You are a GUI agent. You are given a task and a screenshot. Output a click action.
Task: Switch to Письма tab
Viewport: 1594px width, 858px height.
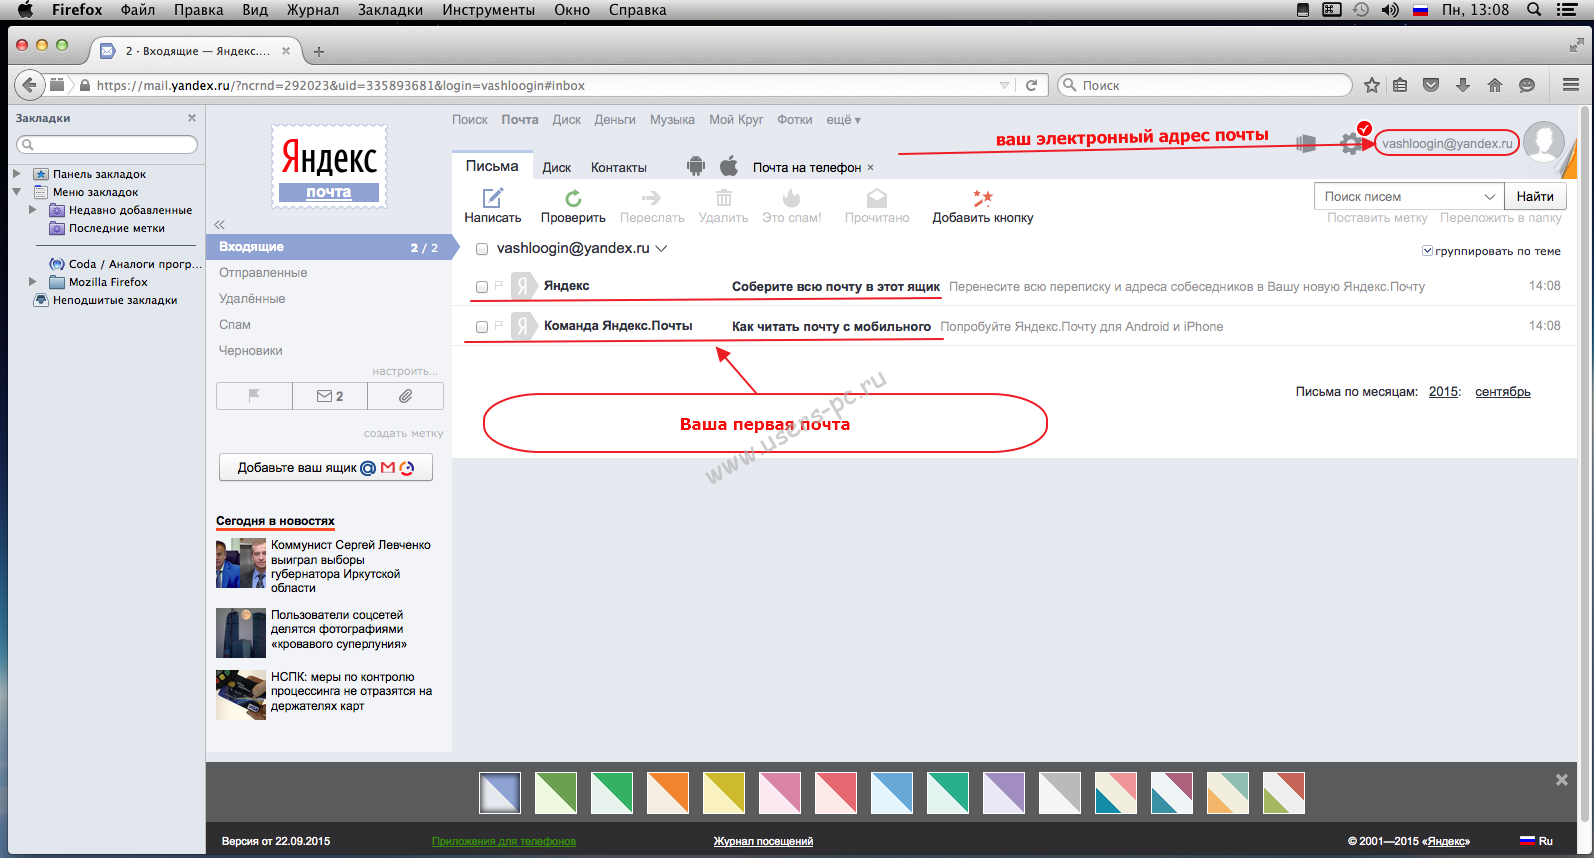pos(492,166)
